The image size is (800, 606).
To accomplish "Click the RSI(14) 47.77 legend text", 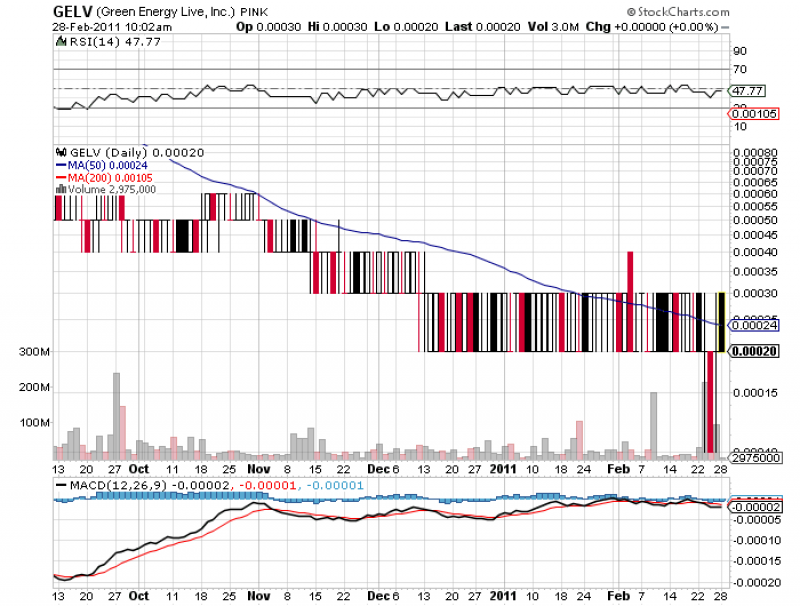I will coord(115,42).
